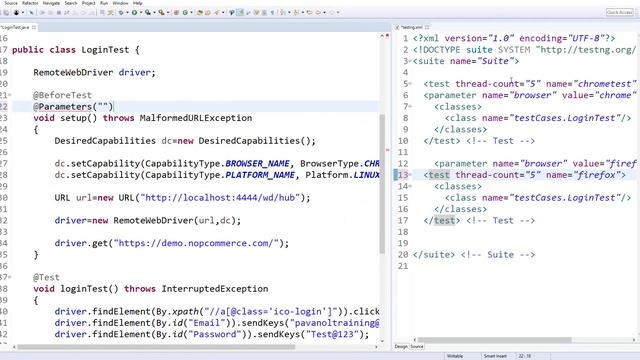Close the LoginTest.java editor tab
The height and width of the screenshot is (360, 640).
(34, 27)
